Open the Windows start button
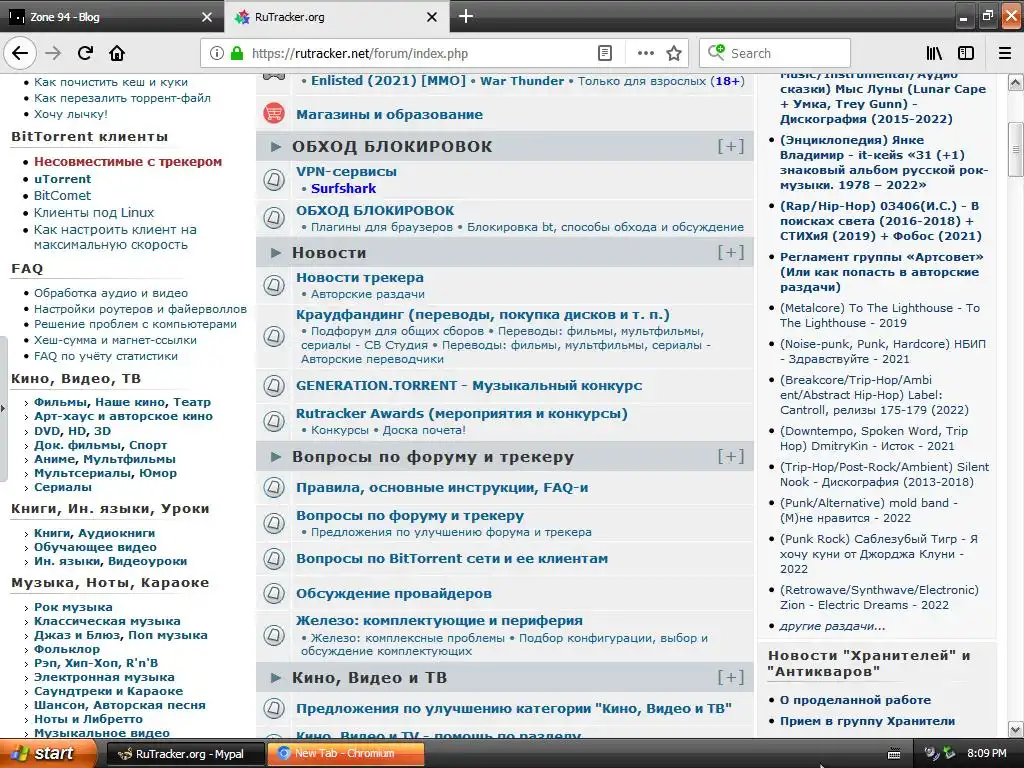The image size is (1024, 768). (x=48, y=754)
